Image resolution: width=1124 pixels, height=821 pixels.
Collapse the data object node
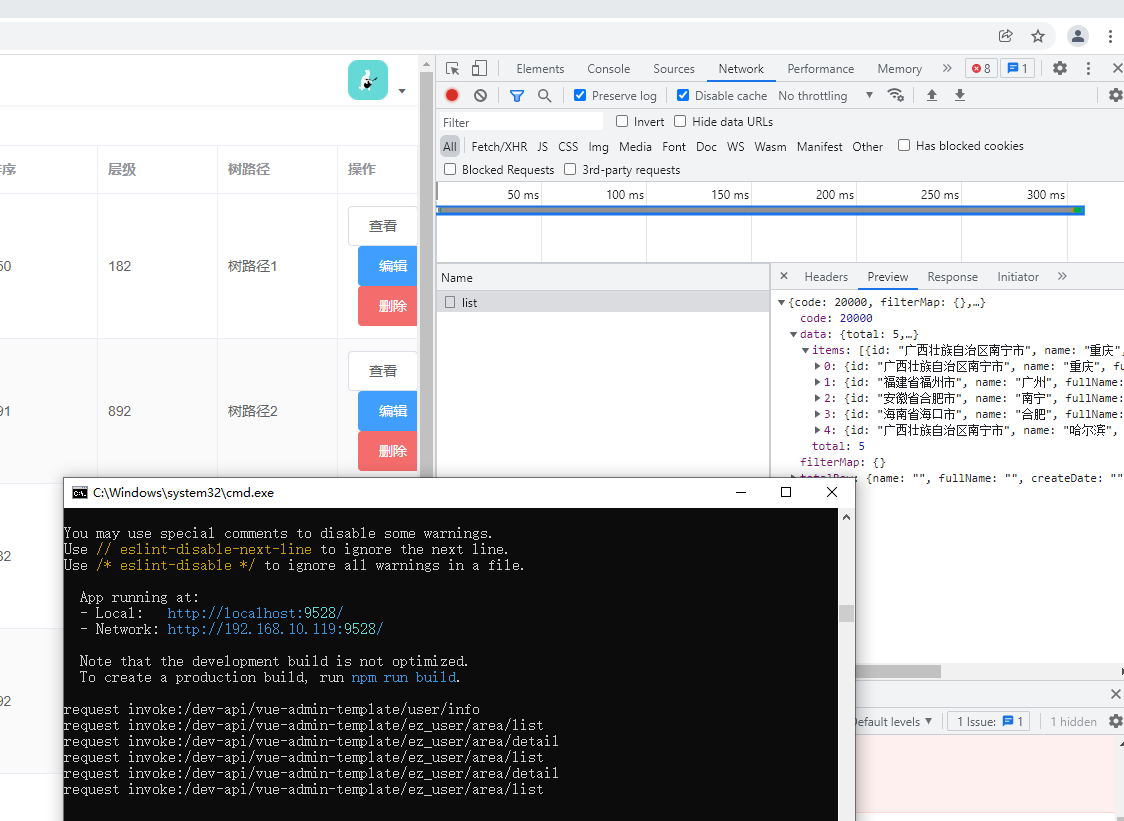coord(794,334)
